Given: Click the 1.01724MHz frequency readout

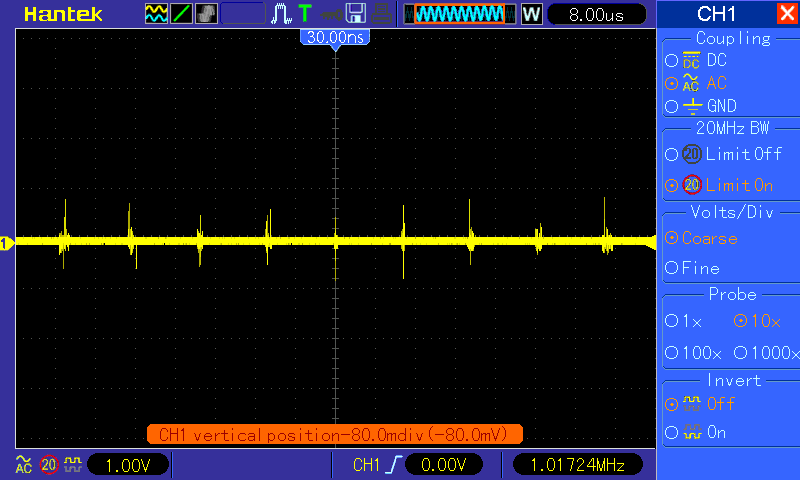Looking at the screenshot, I should [578, 465].
